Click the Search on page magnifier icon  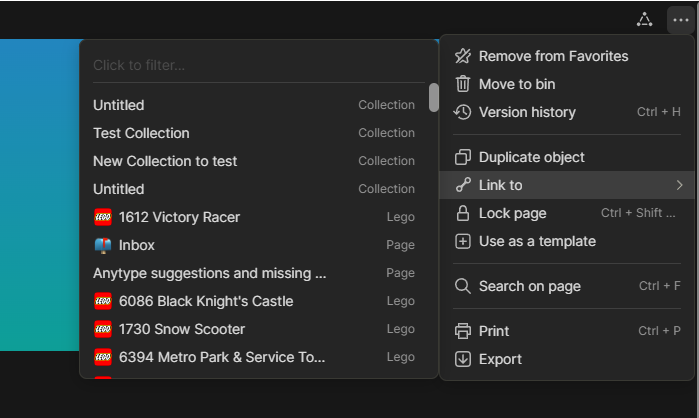[463, 286]
